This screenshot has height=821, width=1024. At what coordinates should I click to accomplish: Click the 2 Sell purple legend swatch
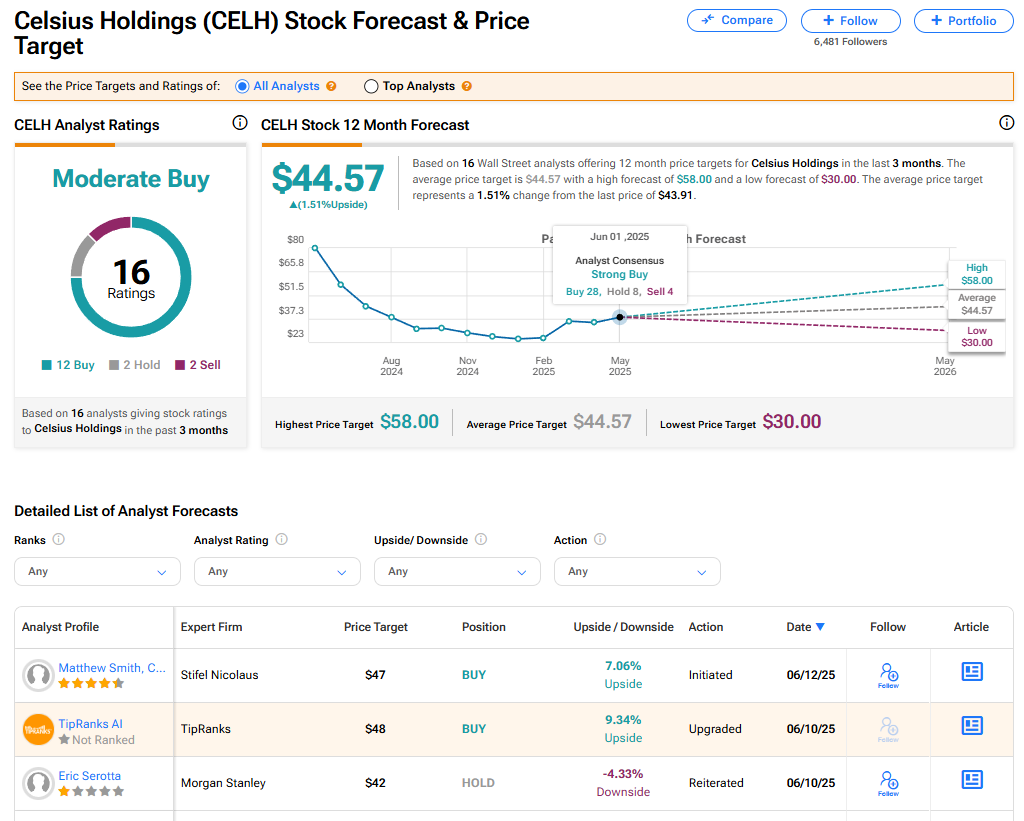coord(180,365)
